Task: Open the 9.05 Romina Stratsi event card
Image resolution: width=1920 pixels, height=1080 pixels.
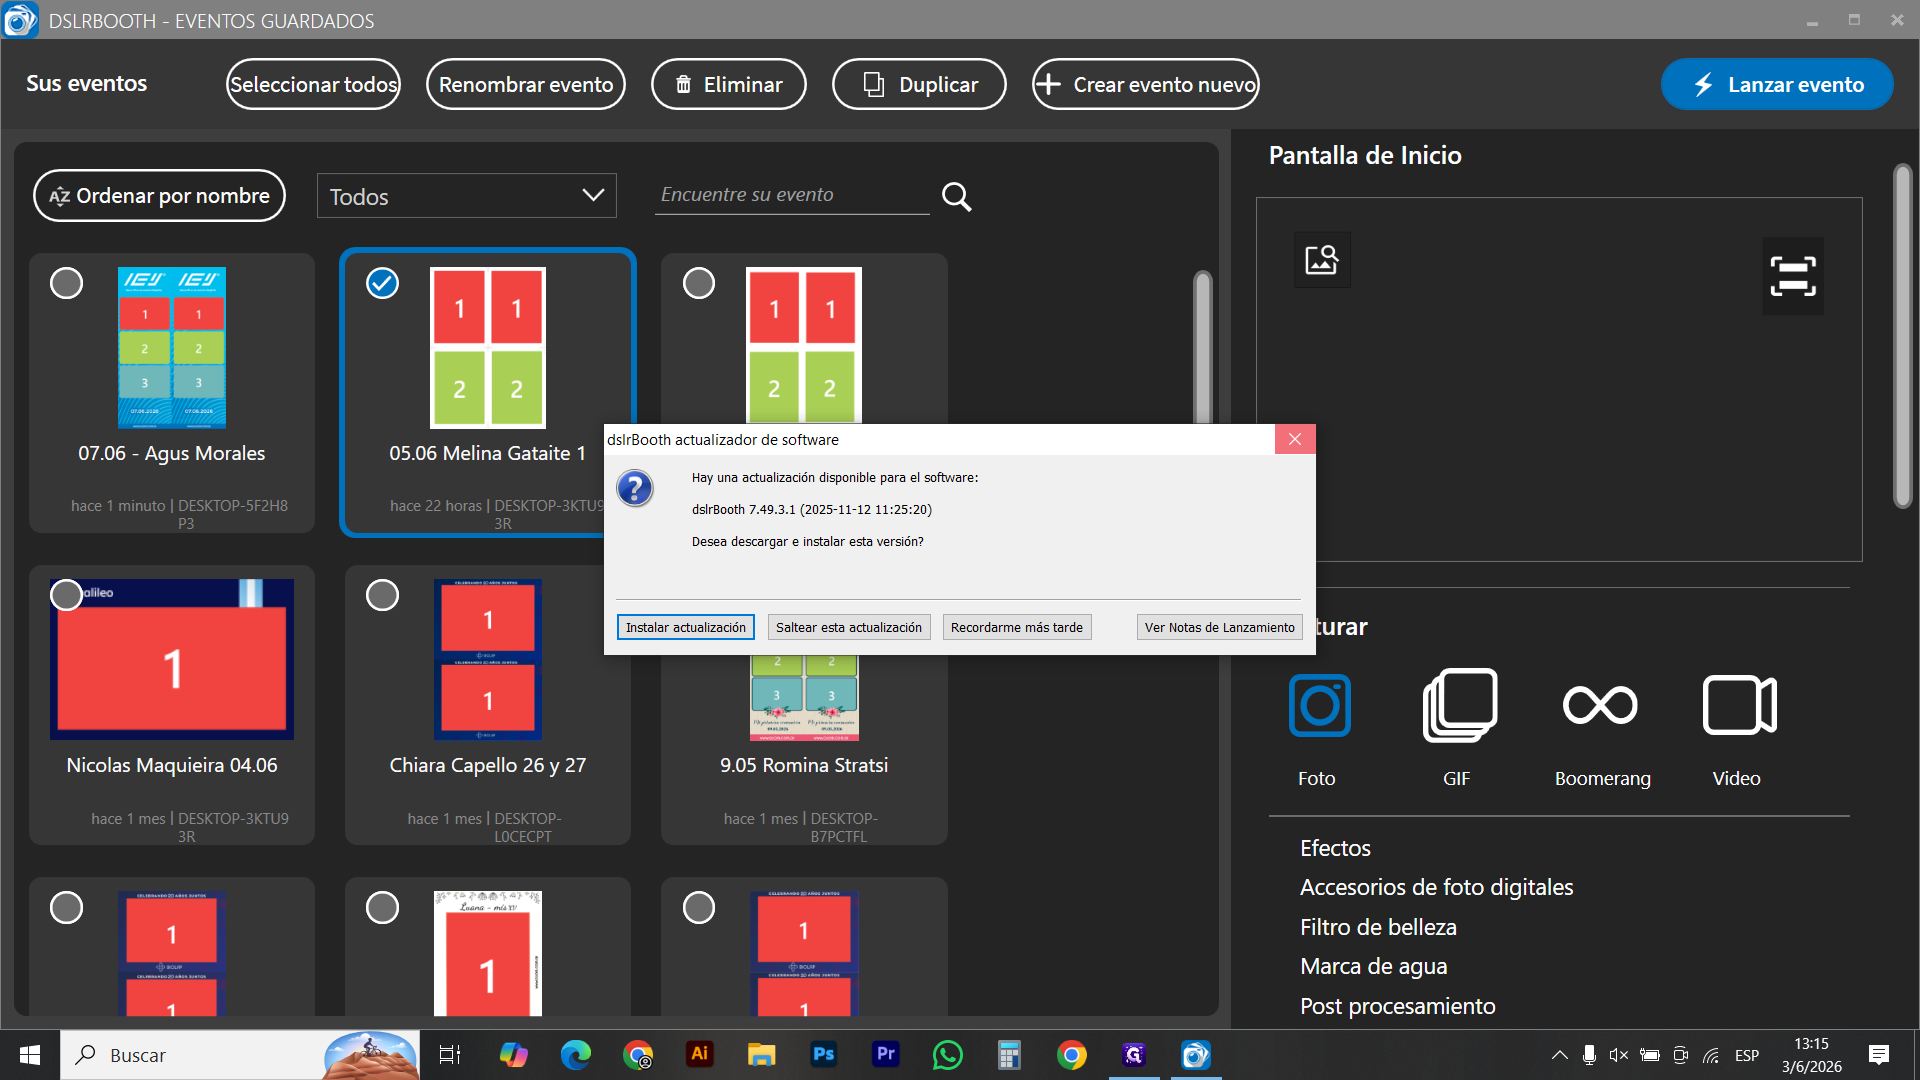Action: pos(804,750)
